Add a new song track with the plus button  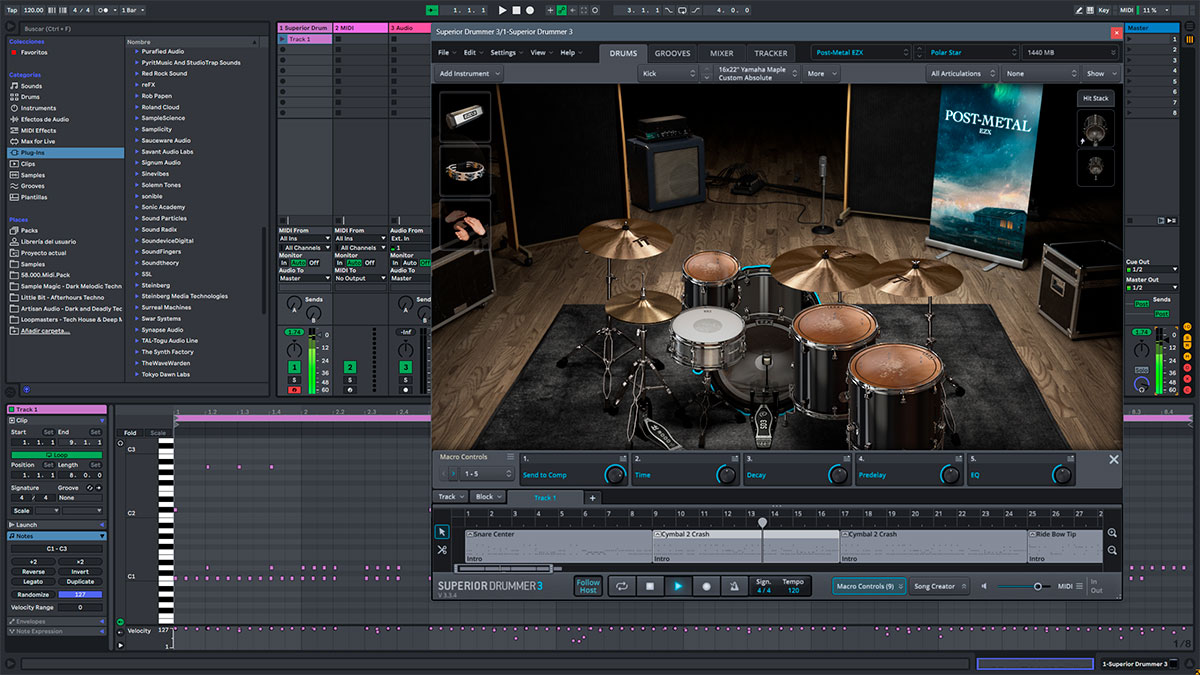tap(592, 497)
